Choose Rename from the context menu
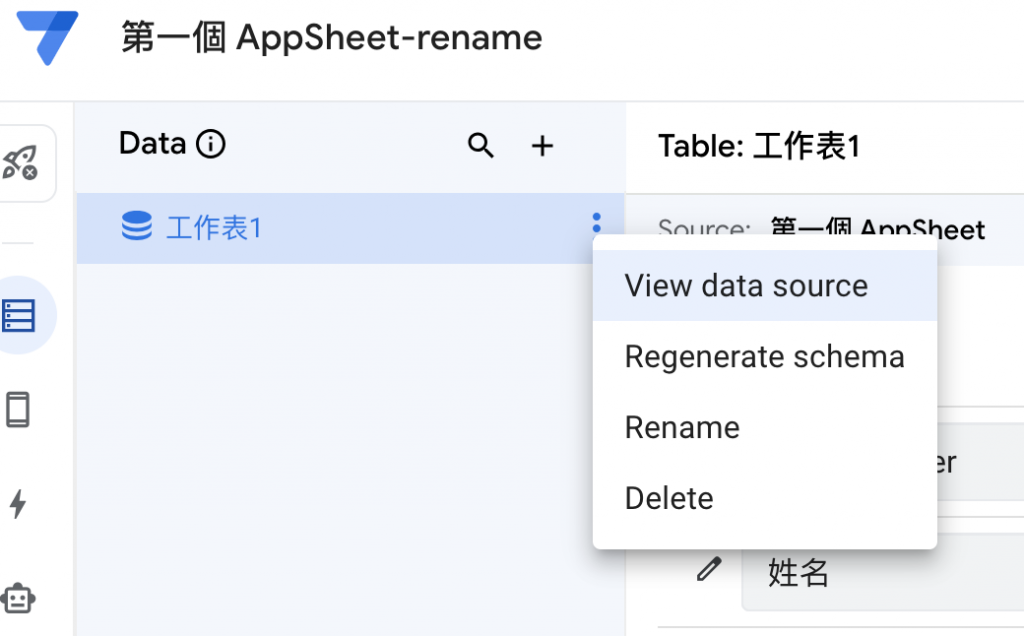1024x636 pixels. [x=765, y=428]
